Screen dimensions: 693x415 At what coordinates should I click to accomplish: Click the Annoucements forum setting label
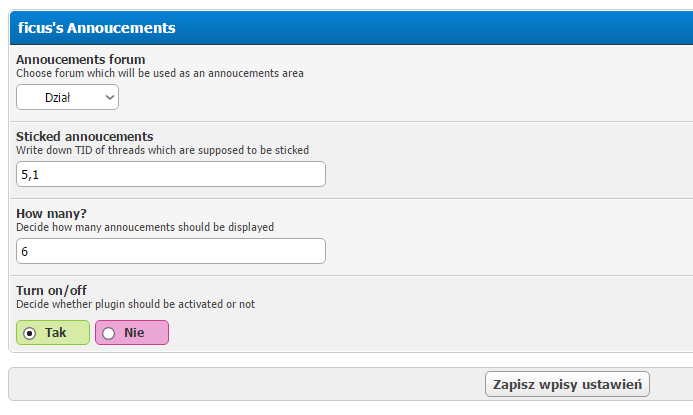[x=81, y=59]
